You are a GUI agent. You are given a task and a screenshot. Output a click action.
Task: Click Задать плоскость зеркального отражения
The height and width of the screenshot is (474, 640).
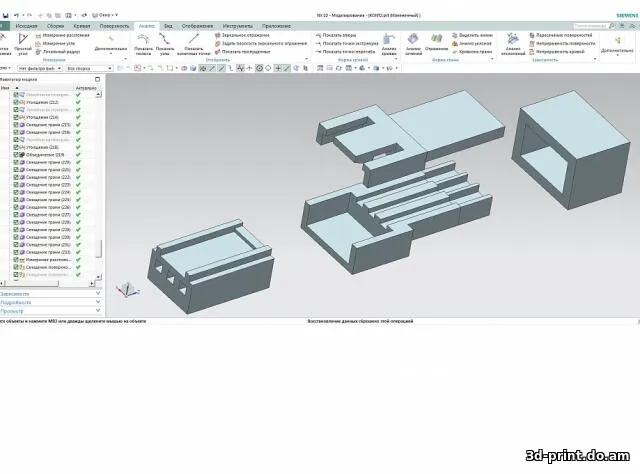pyautogui.click(x=261, y=43)
